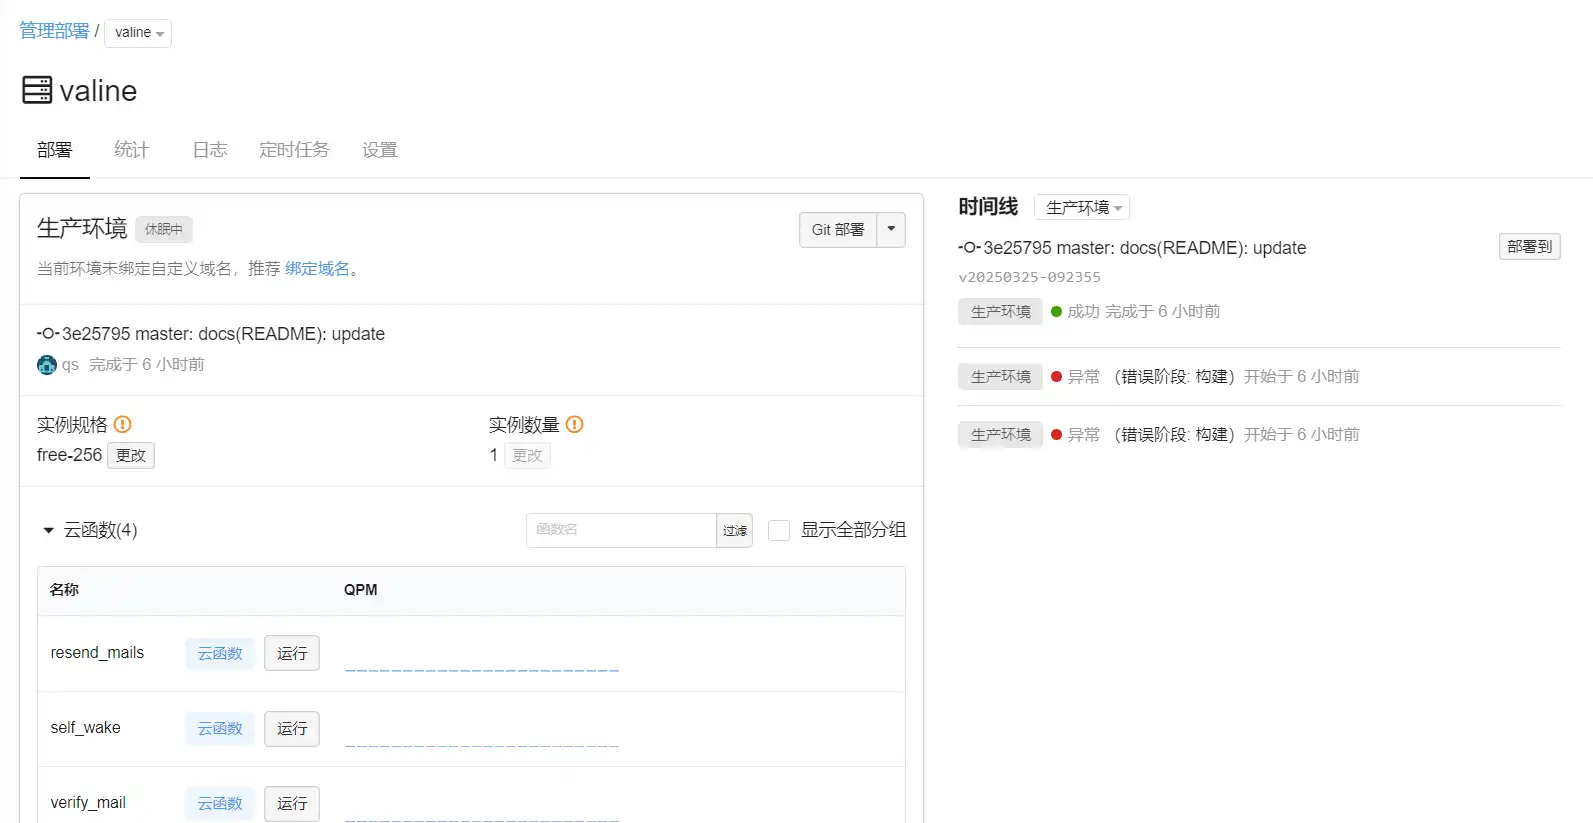Click the info icon next to 实例规格
The height and width of the screenshot is (823, 1593).
click(123, 424)
